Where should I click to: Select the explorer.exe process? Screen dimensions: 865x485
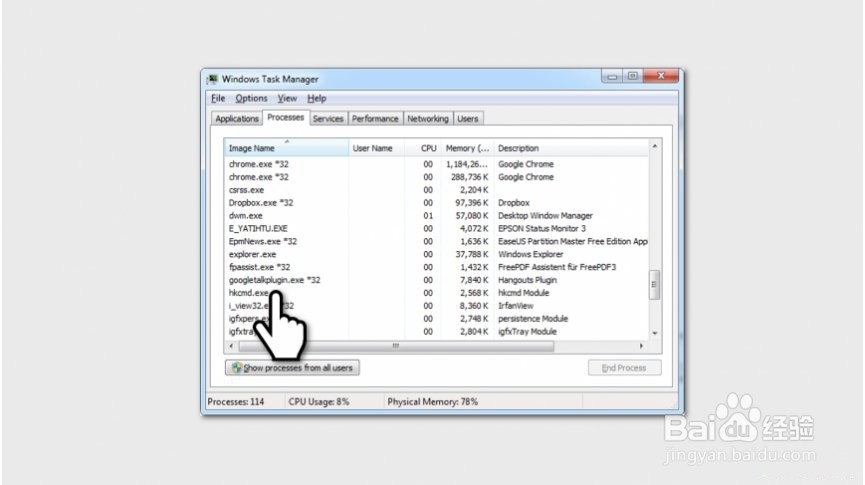[x=436, y=254]
